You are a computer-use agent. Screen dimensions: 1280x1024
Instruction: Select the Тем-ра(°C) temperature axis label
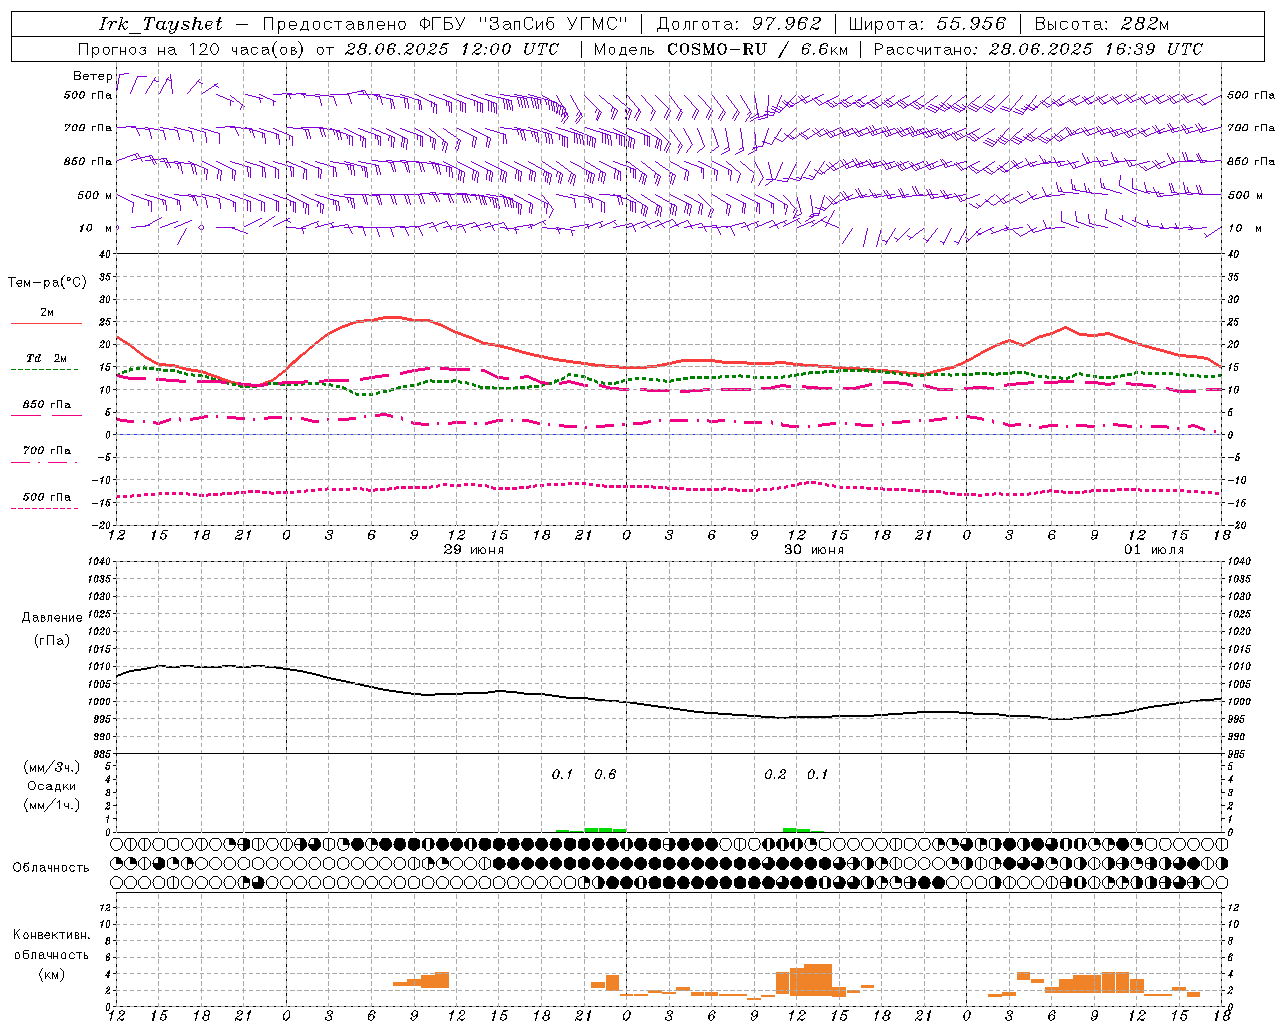(47, 283)
